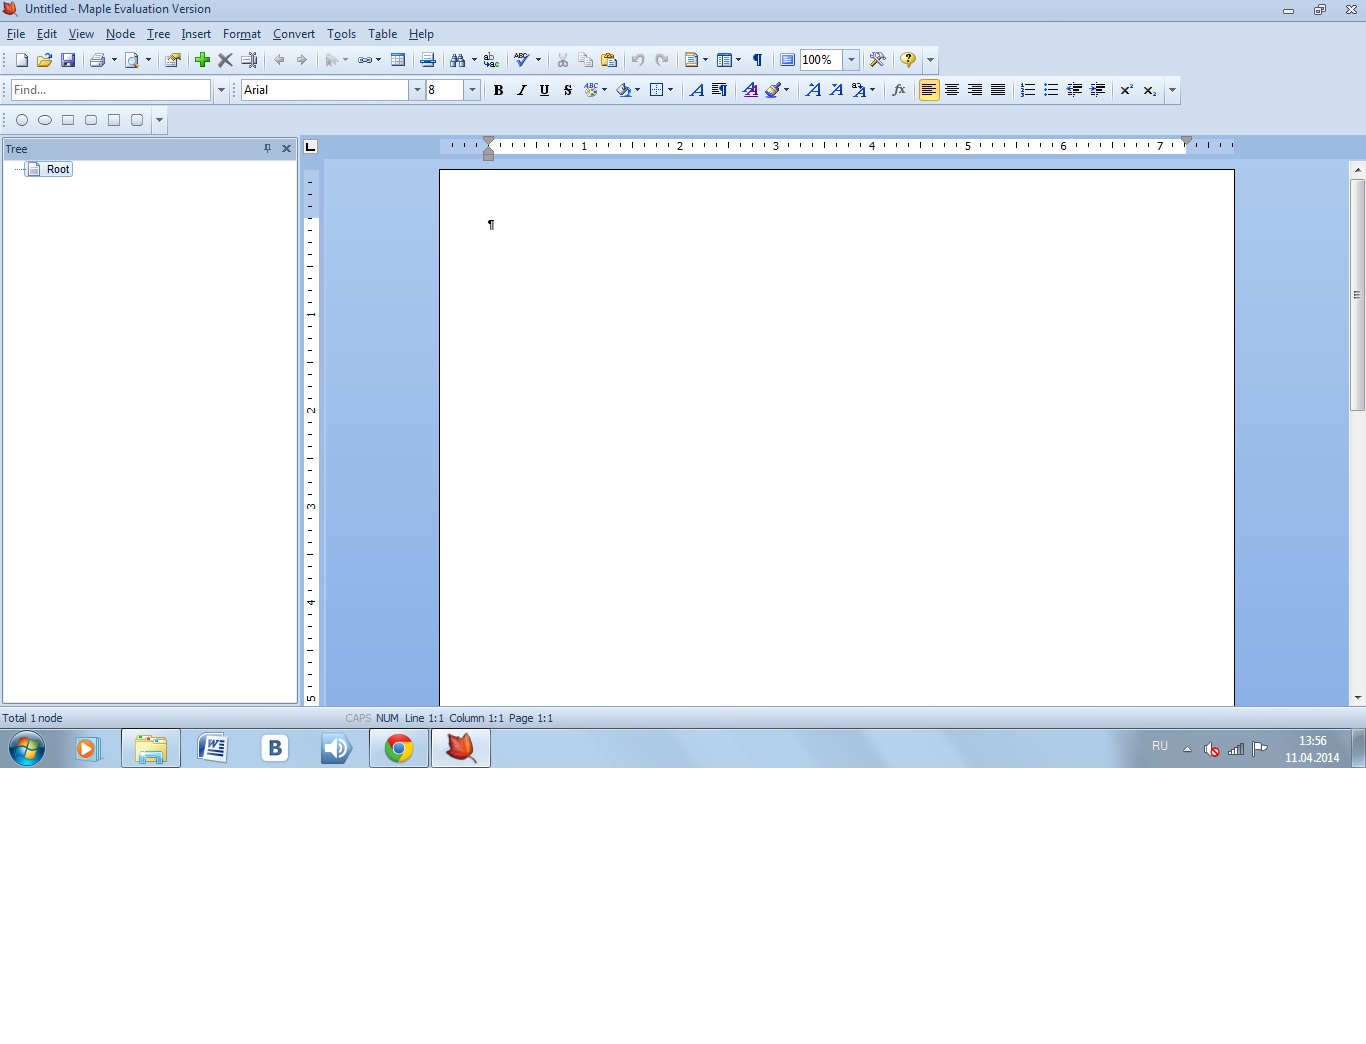Open the zoom 100% dropdown

851,60
